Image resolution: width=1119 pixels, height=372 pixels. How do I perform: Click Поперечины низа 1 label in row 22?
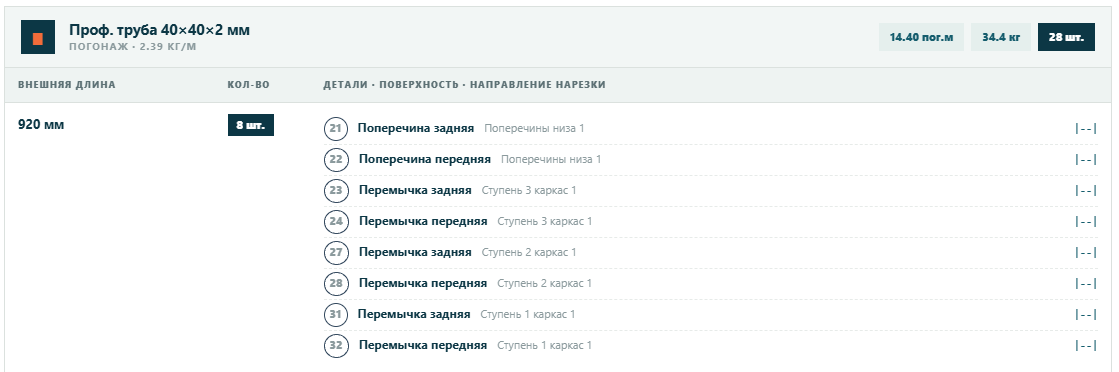(552, 159)
